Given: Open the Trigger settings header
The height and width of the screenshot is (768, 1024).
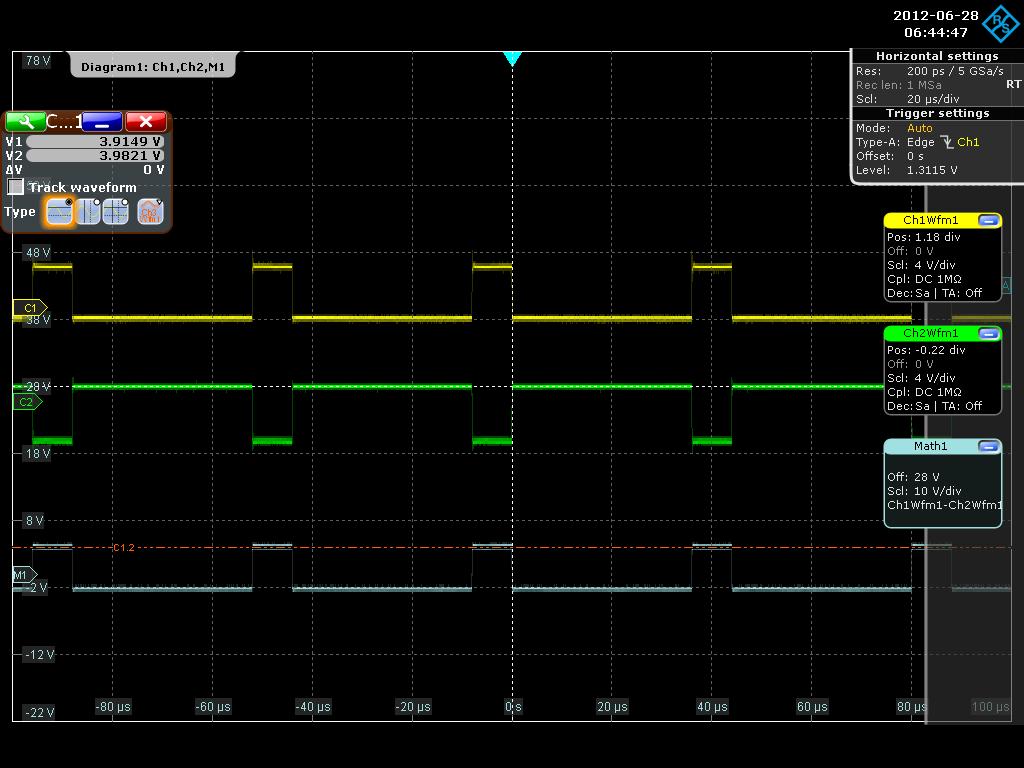Looking at the screenshot, I should click(936, 113).
